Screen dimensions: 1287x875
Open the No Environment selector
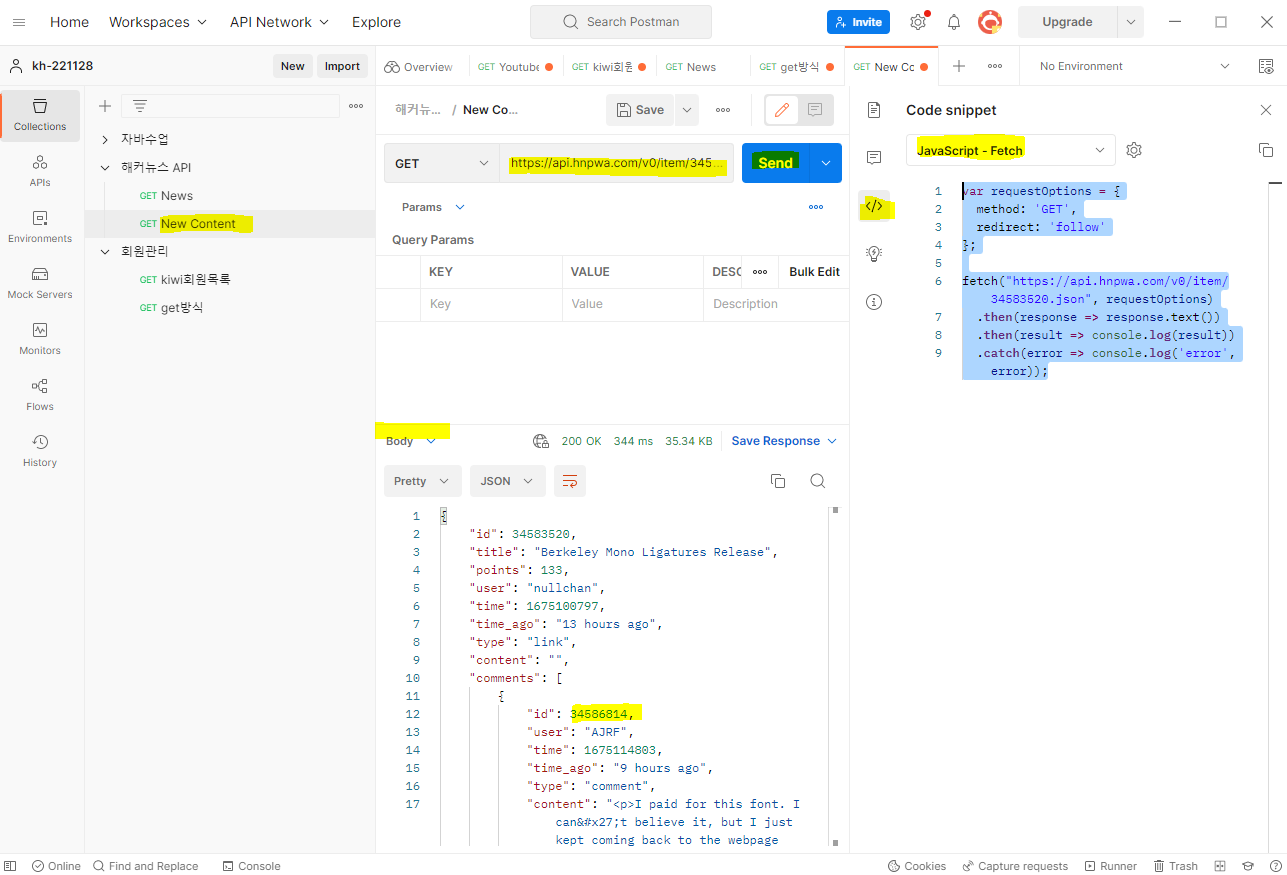pos(1134,66)
